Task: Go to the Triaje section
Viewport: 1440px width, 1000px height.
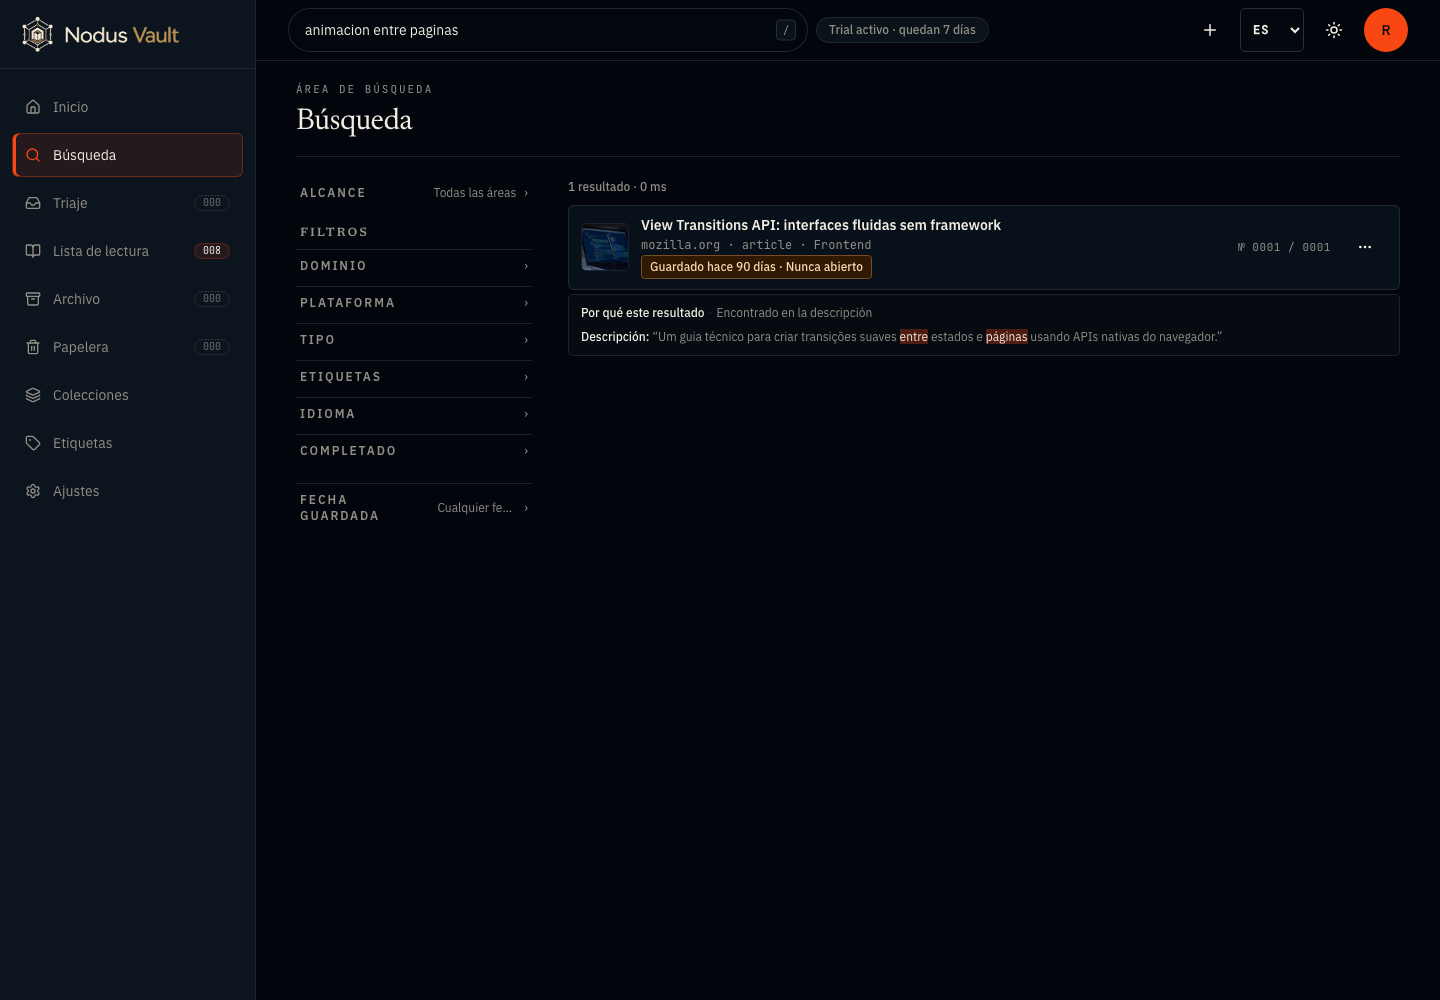Action: tap(128, 203)
